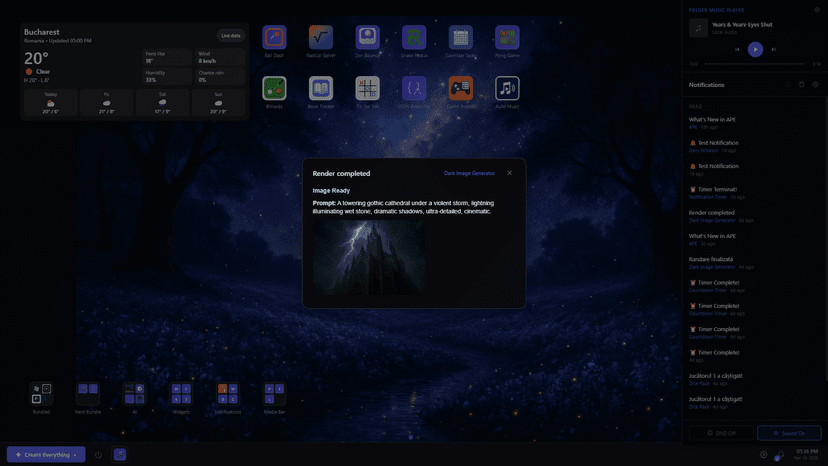Viewport: 828px width, 466px height.
Task: Toggle the Live data button in weather widget
Action: click(x=231, y=35)
